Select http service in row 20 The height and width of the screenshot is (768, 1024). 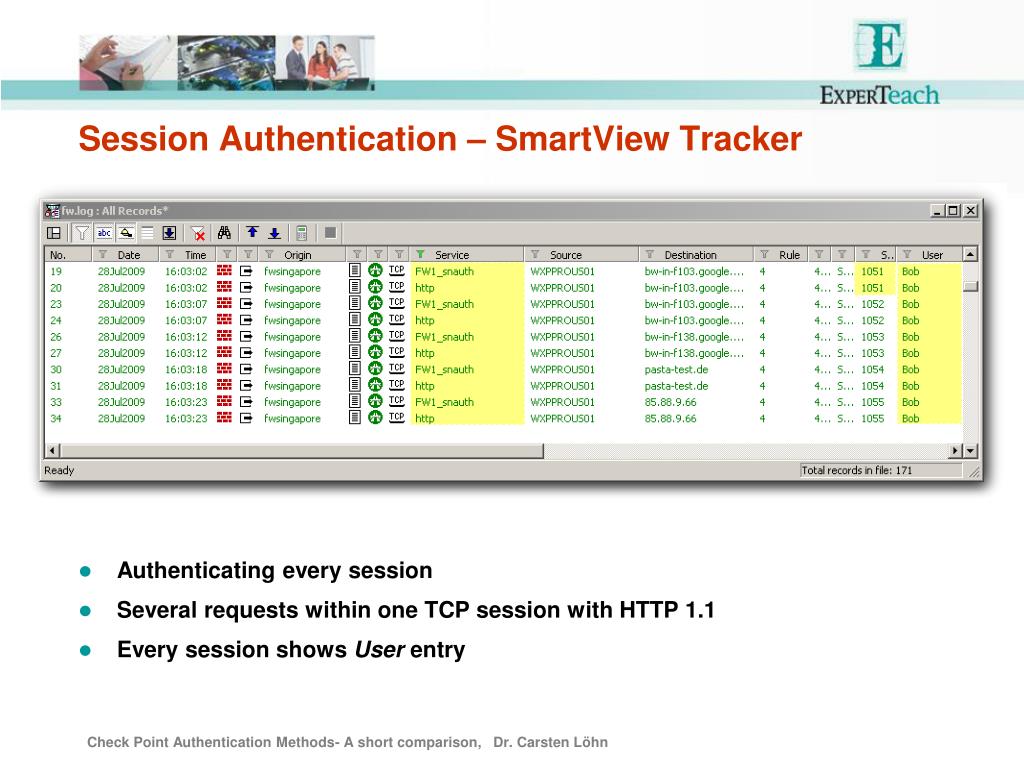pos(424,287)
